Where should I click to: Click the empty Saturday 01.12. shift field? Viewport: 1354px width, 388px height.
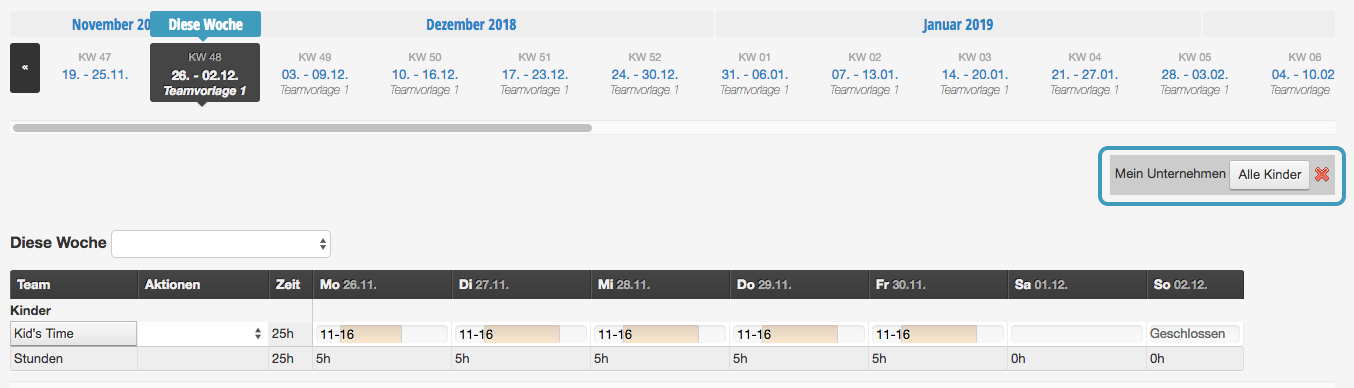coord(1076,334)
